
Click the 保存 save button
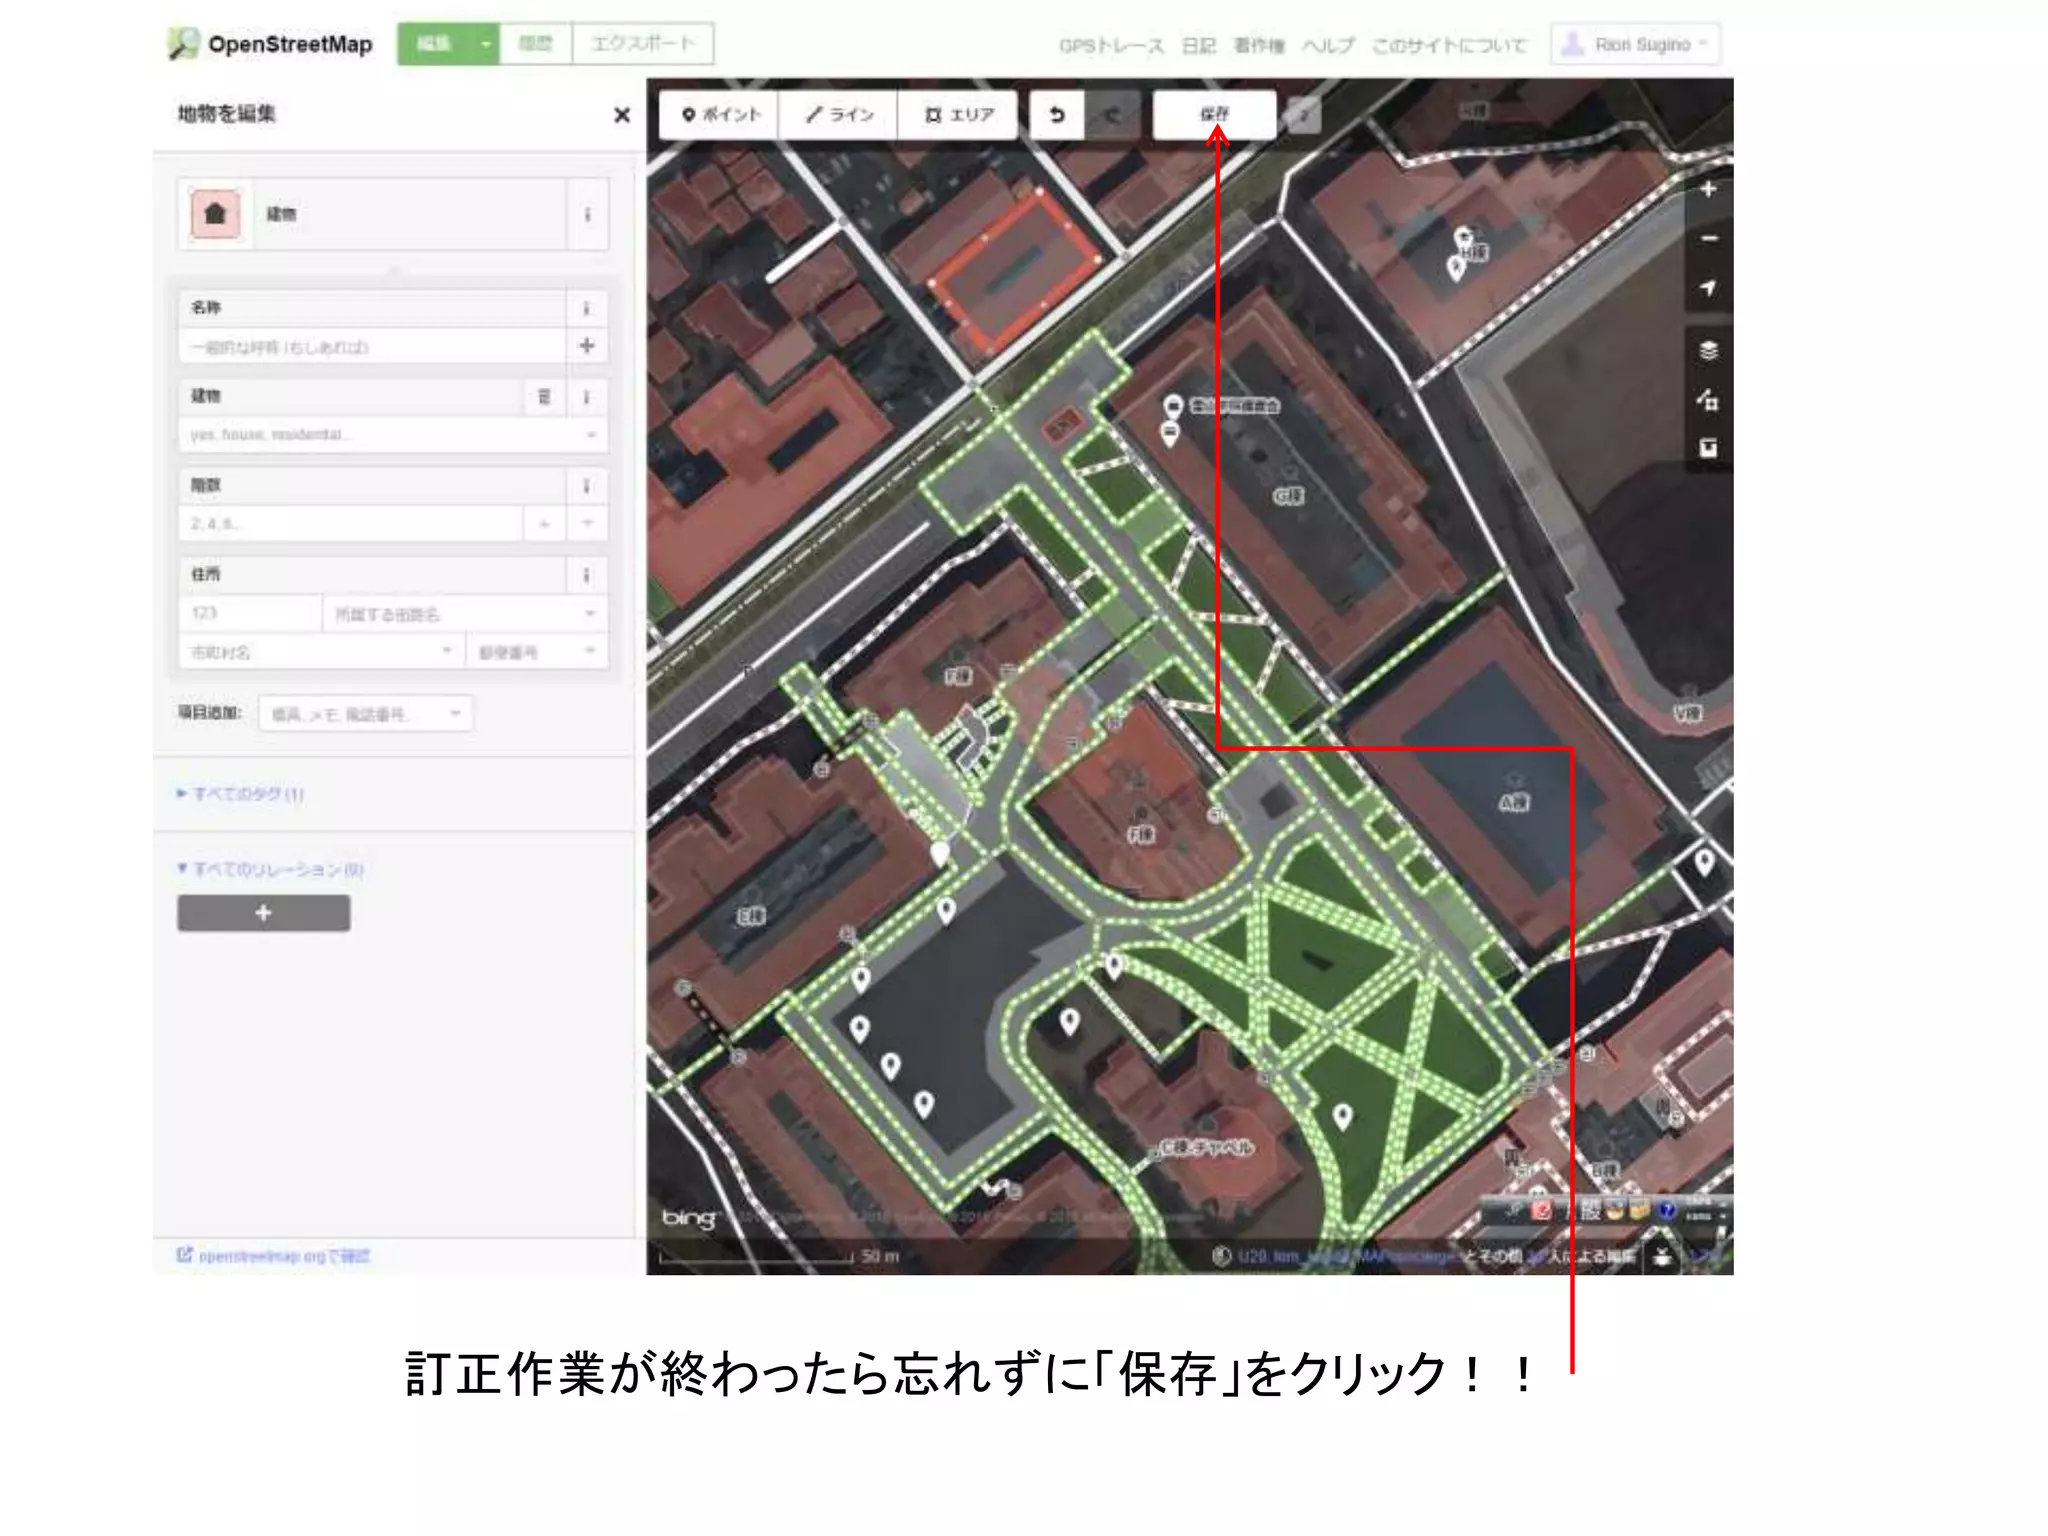click(1214, 115)
